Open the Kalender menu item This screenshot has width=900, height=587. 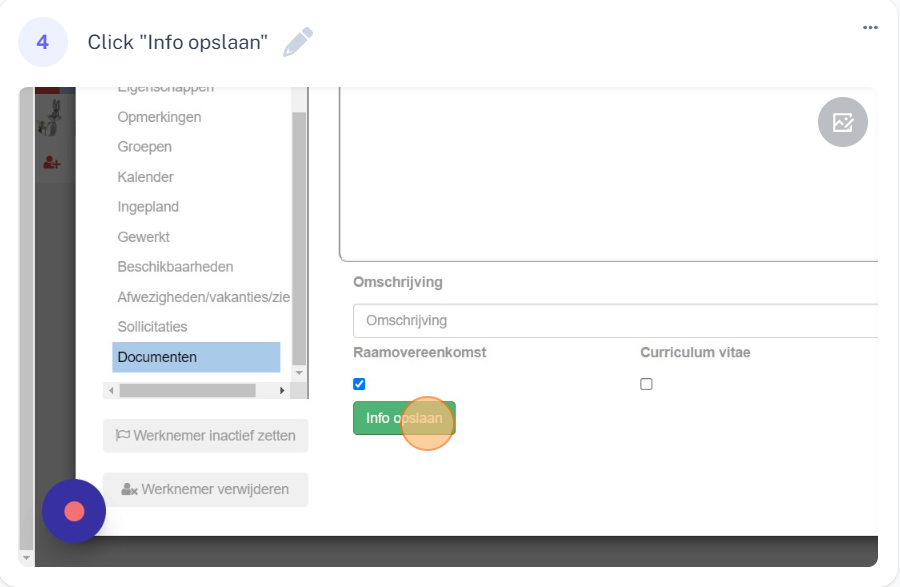coord(145,177)
